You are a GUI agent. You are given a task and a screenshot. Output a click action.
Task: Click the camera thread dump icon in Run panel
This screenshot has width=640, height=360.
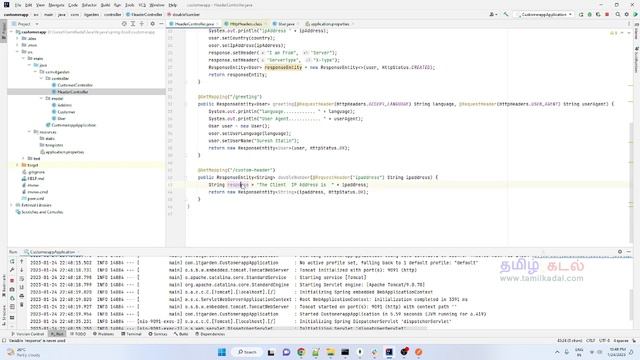(x=12, y=289)
